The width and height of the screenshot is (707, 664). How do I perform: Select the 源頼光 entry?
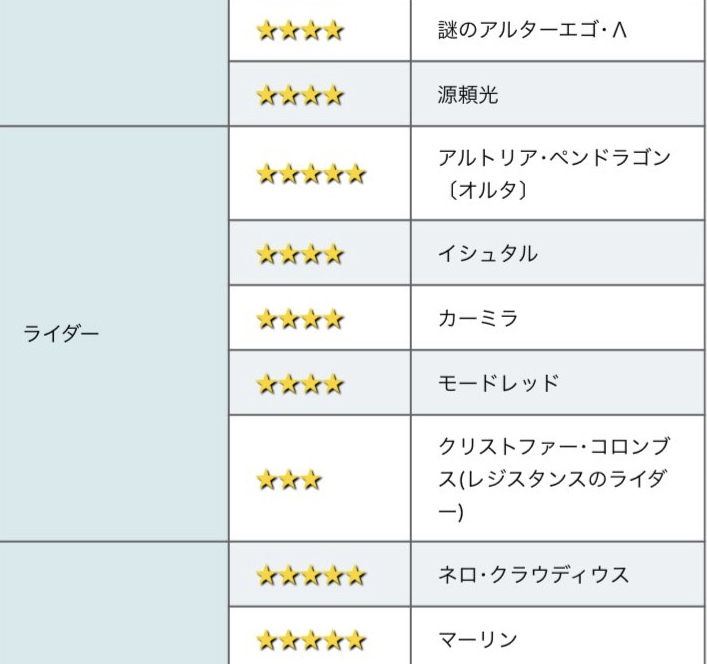[468, 95]
